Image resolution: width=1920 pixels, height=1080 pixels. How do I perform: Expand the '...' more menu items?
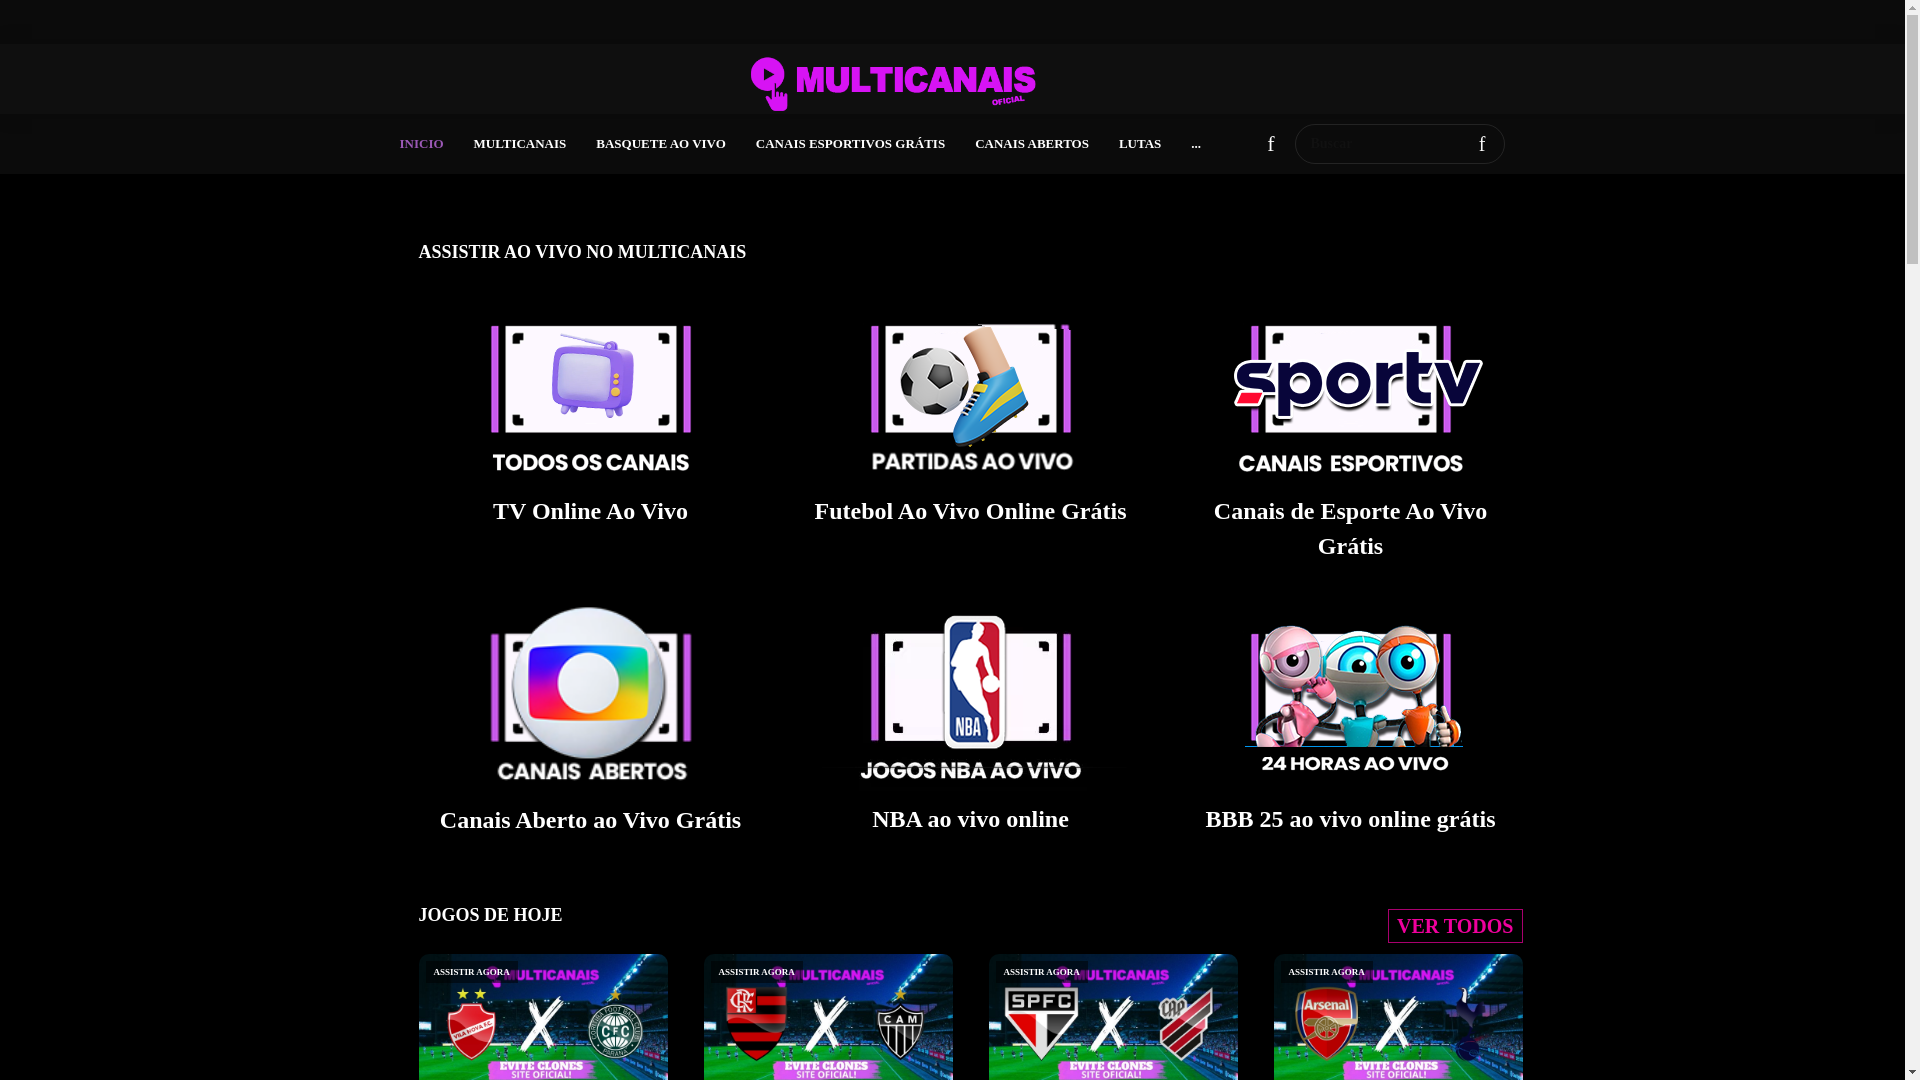tap(1196, 144)
